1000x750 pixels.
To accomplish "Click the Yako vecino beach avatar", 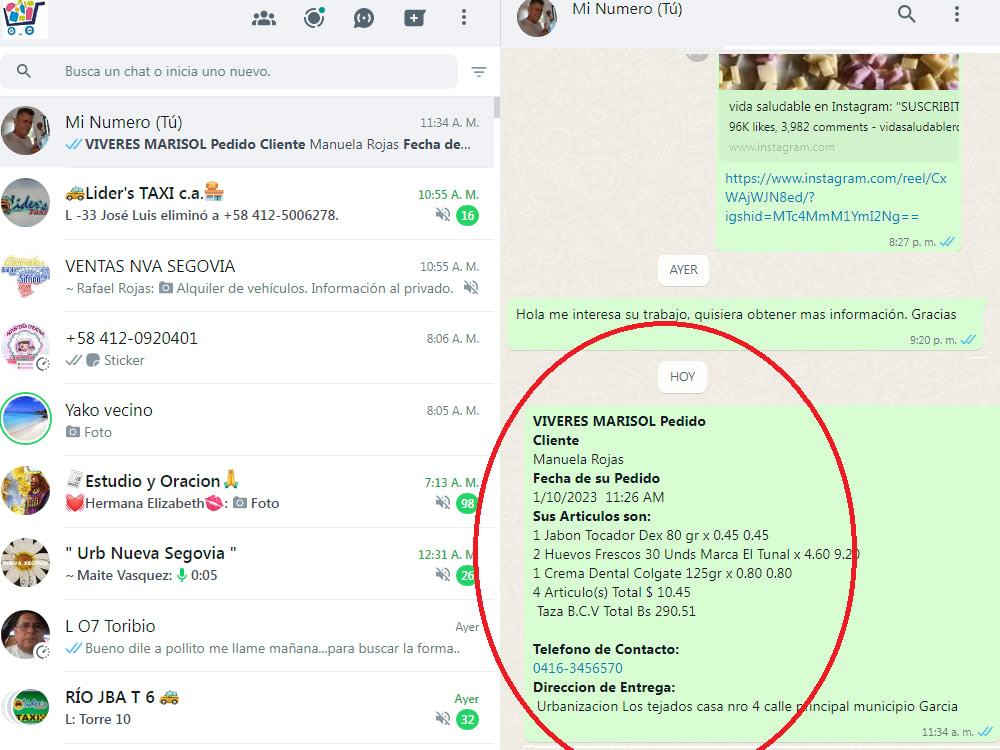I will pyautogui.click(x=26, y=418).
